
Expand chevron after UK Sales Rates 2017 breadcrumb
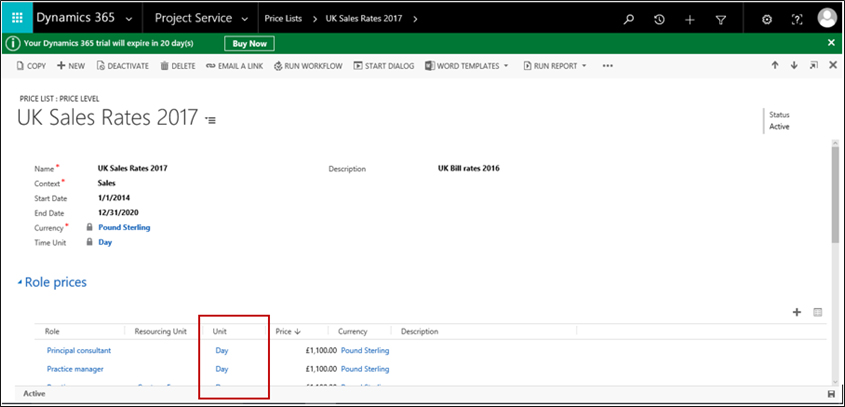pyautogui.click(x=415, y=18)
